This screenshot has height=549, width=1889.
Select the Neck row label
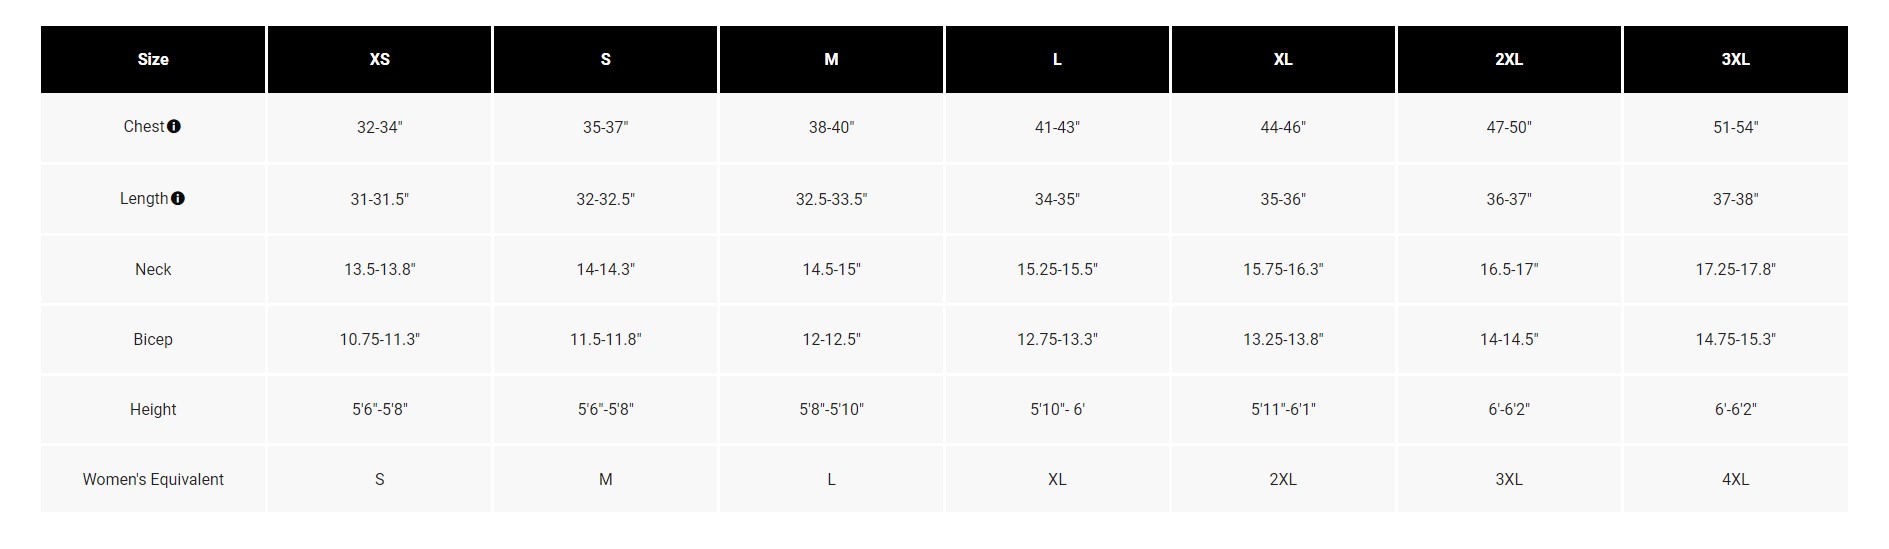[x=153, y=270]
